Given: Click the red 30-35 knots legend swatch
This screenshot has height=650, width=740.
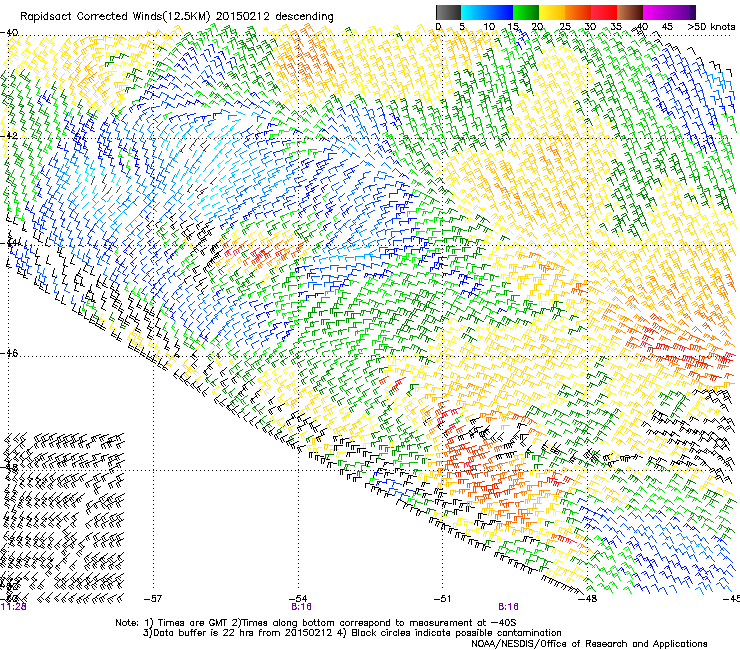Looking at the screenshot, I should coord(604,12).
